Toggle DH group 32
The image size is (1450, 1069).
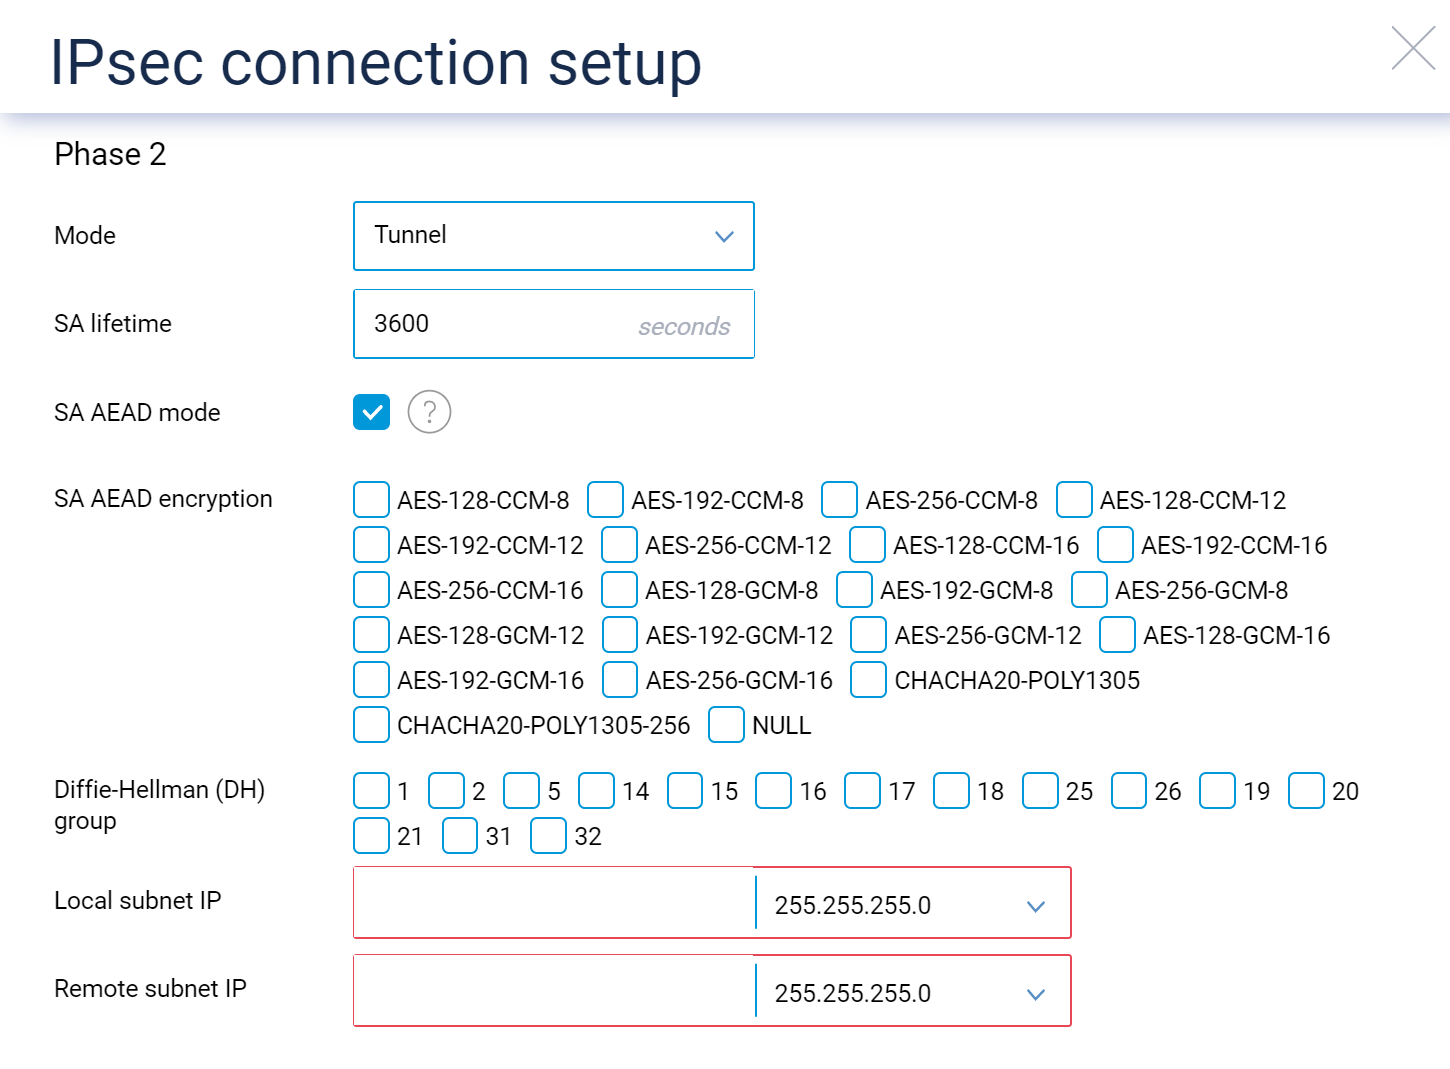pos(548,835)
